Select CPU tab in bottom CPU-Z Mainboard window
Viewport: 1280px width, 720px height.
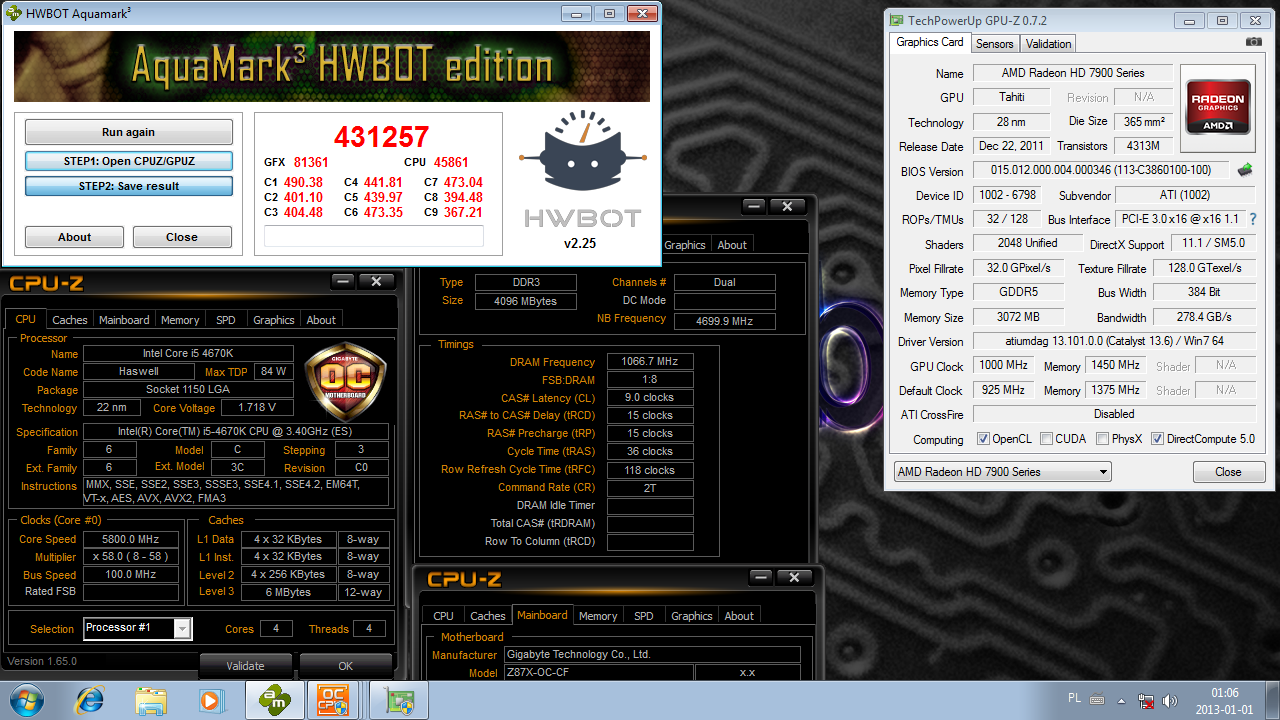coord(444,616)
